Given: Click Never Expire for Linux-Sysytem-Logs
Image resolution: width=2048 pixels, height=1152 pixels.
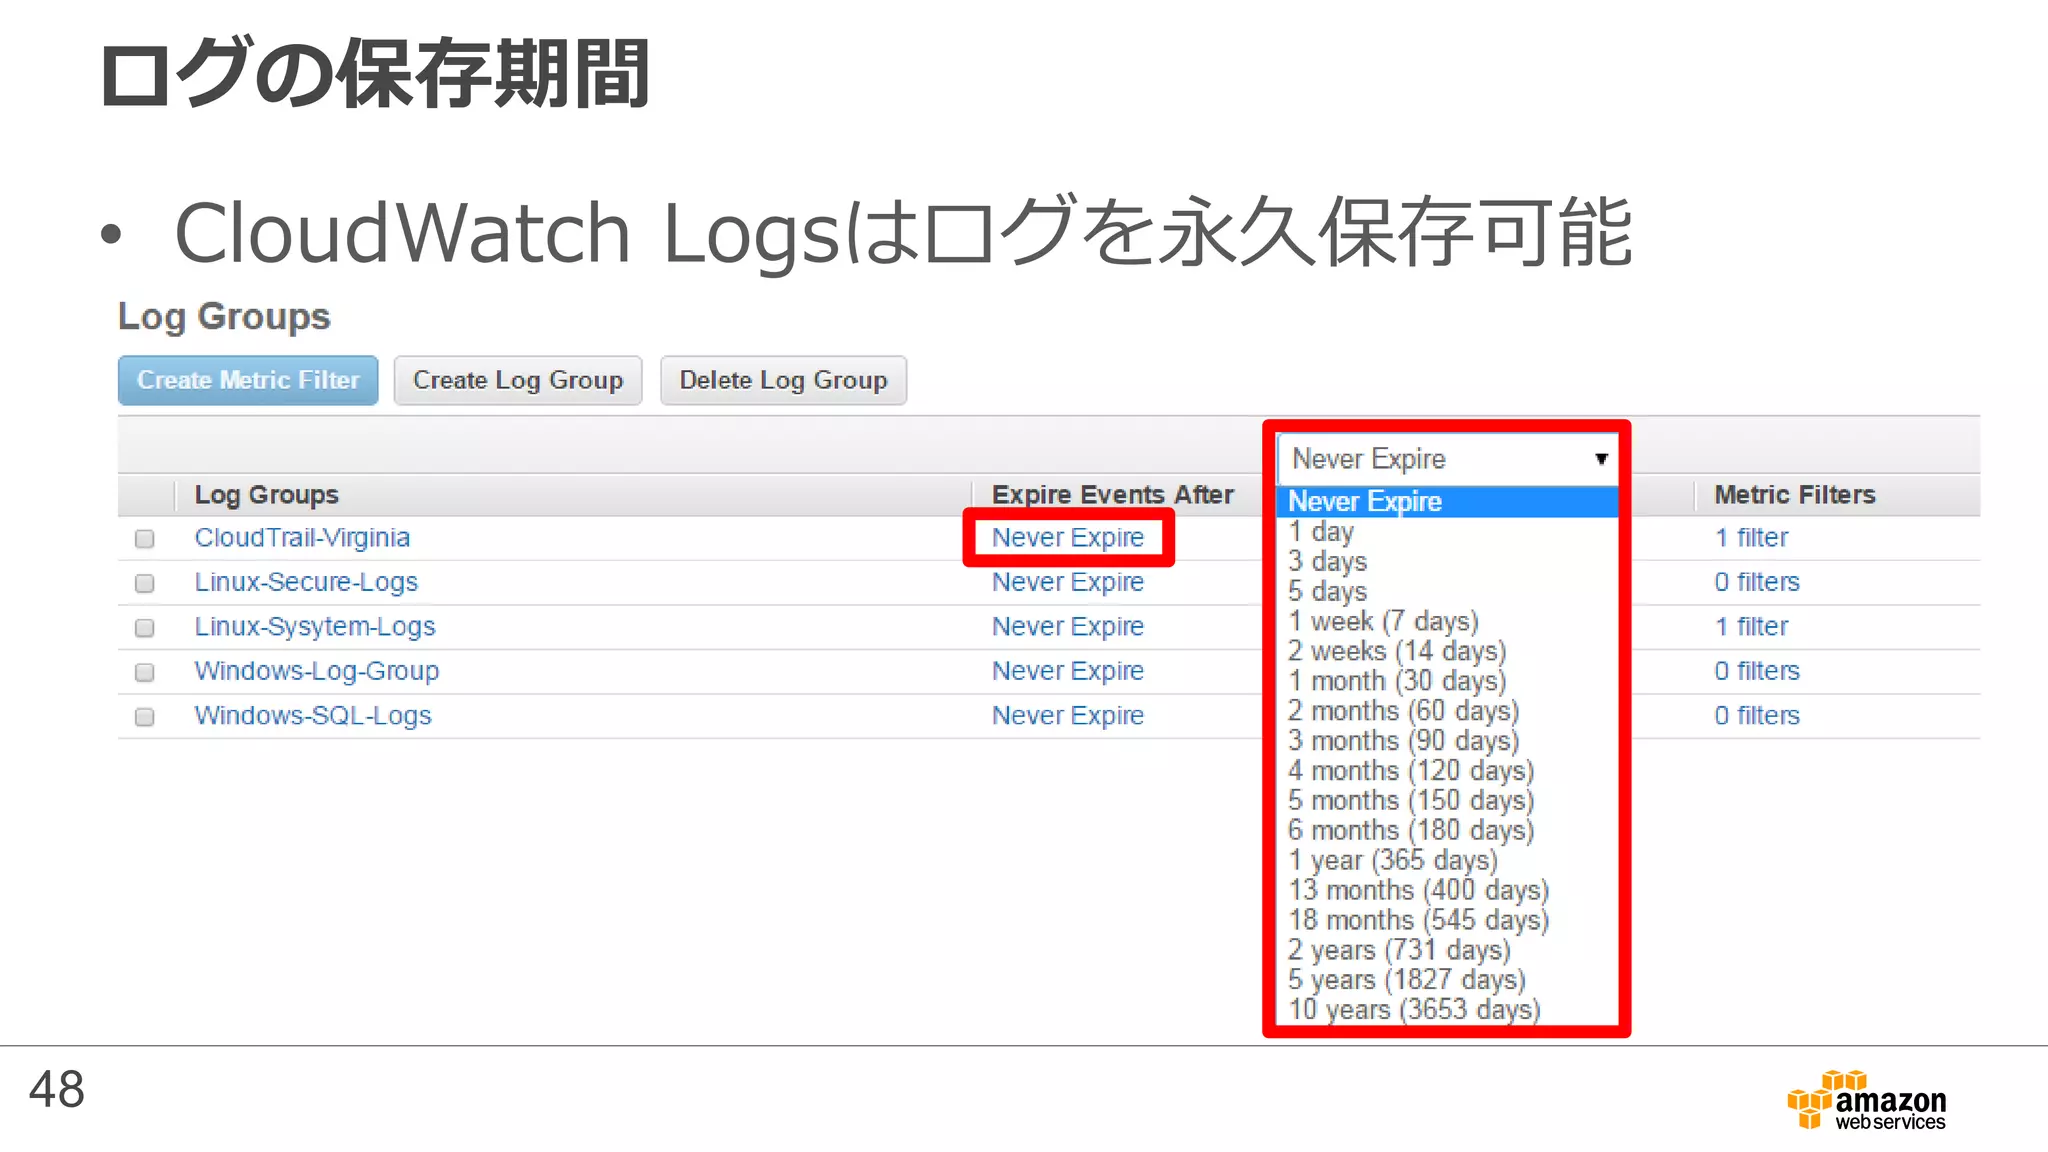Looking at the screenshot, I should 1068,627.
